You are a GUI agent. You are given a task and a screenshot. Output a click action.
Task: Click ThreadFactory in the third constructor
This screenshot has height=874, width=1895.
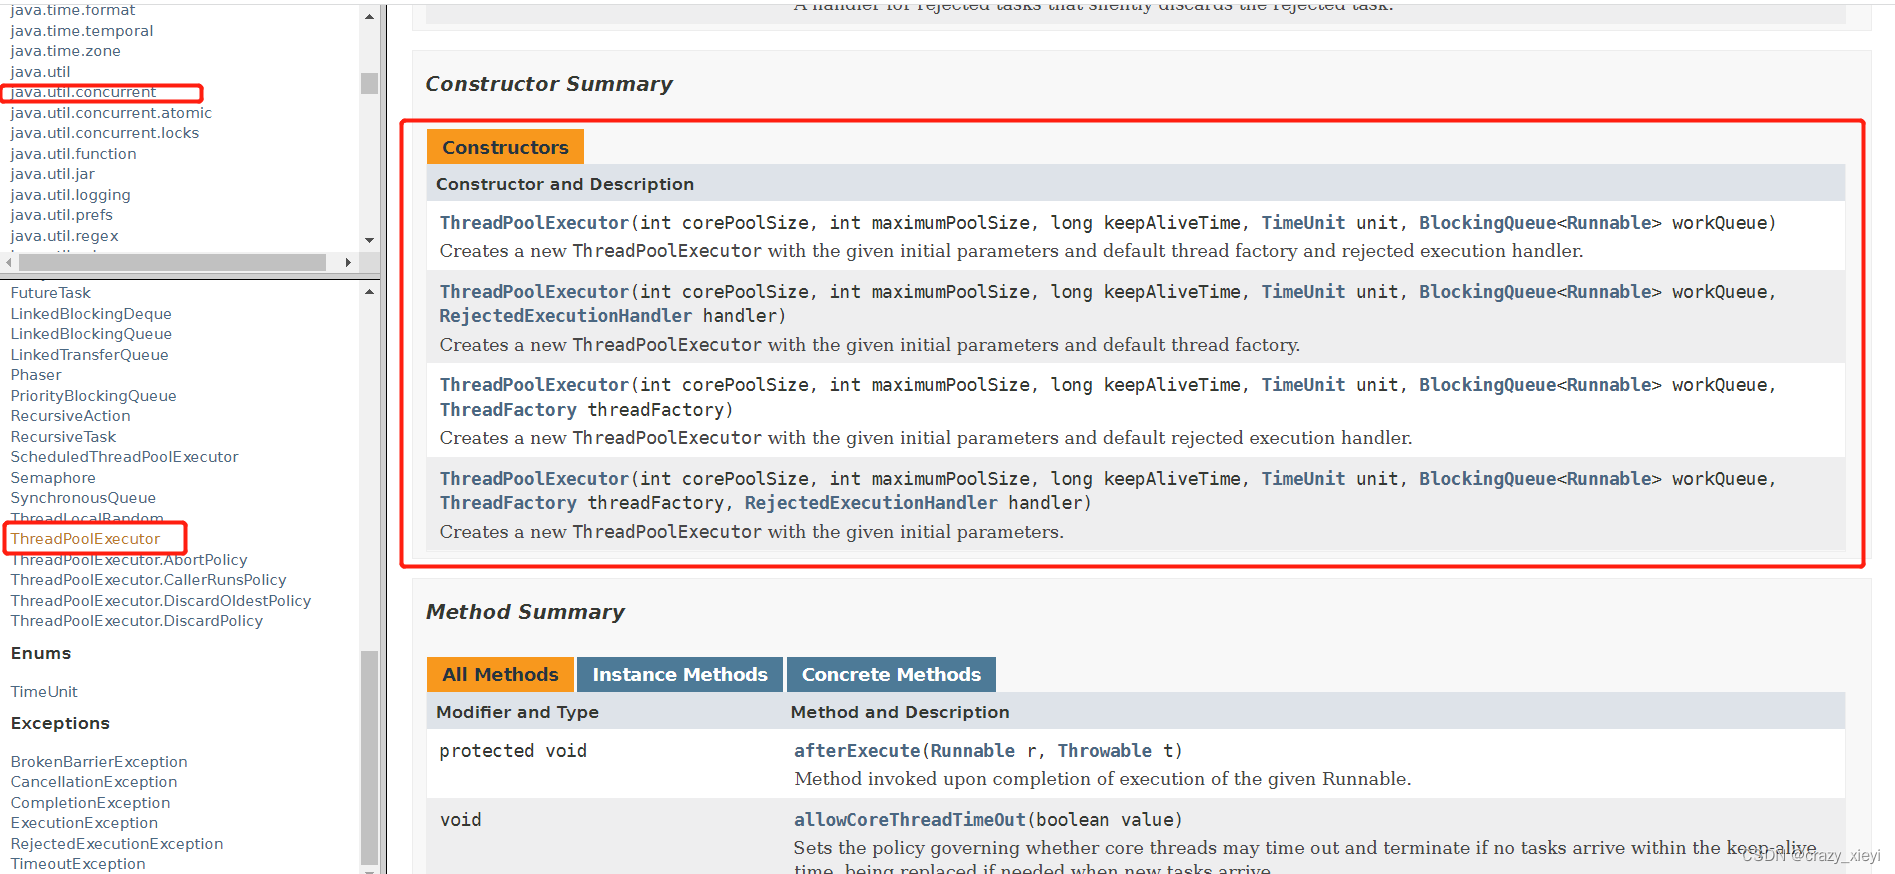coord(508,410)
